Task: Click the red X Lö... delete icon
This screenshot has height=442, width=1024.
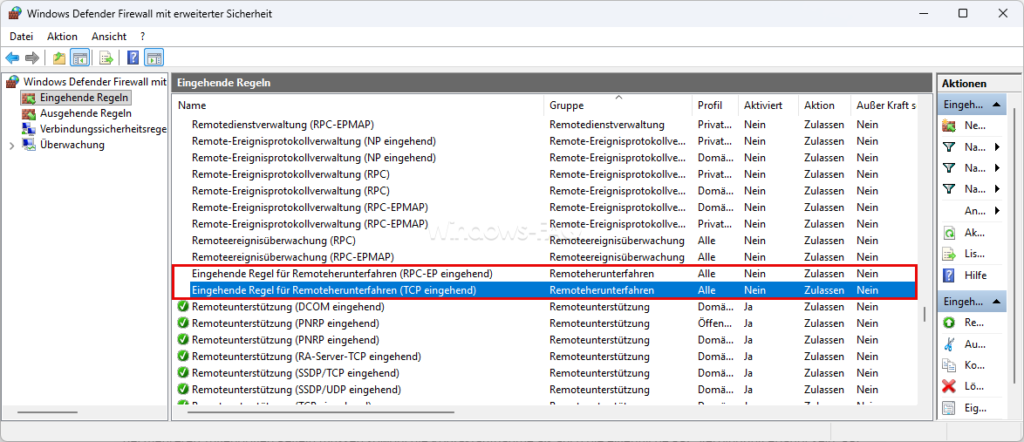Action: coord(949,387)
